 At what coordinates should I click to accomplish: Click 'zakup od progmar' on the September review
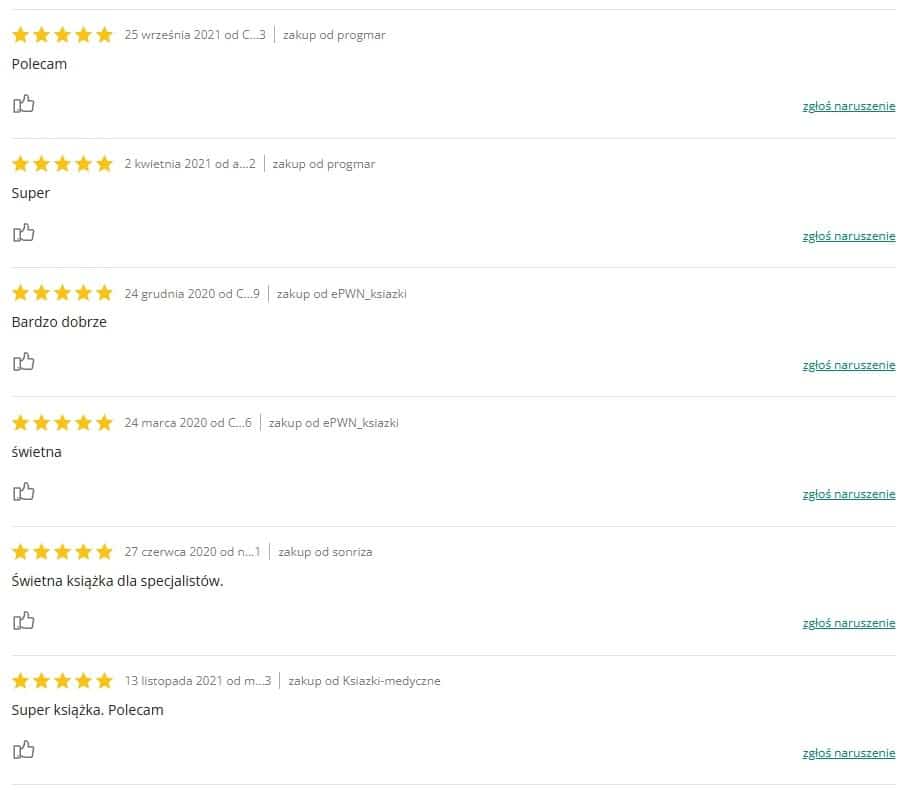334,35
